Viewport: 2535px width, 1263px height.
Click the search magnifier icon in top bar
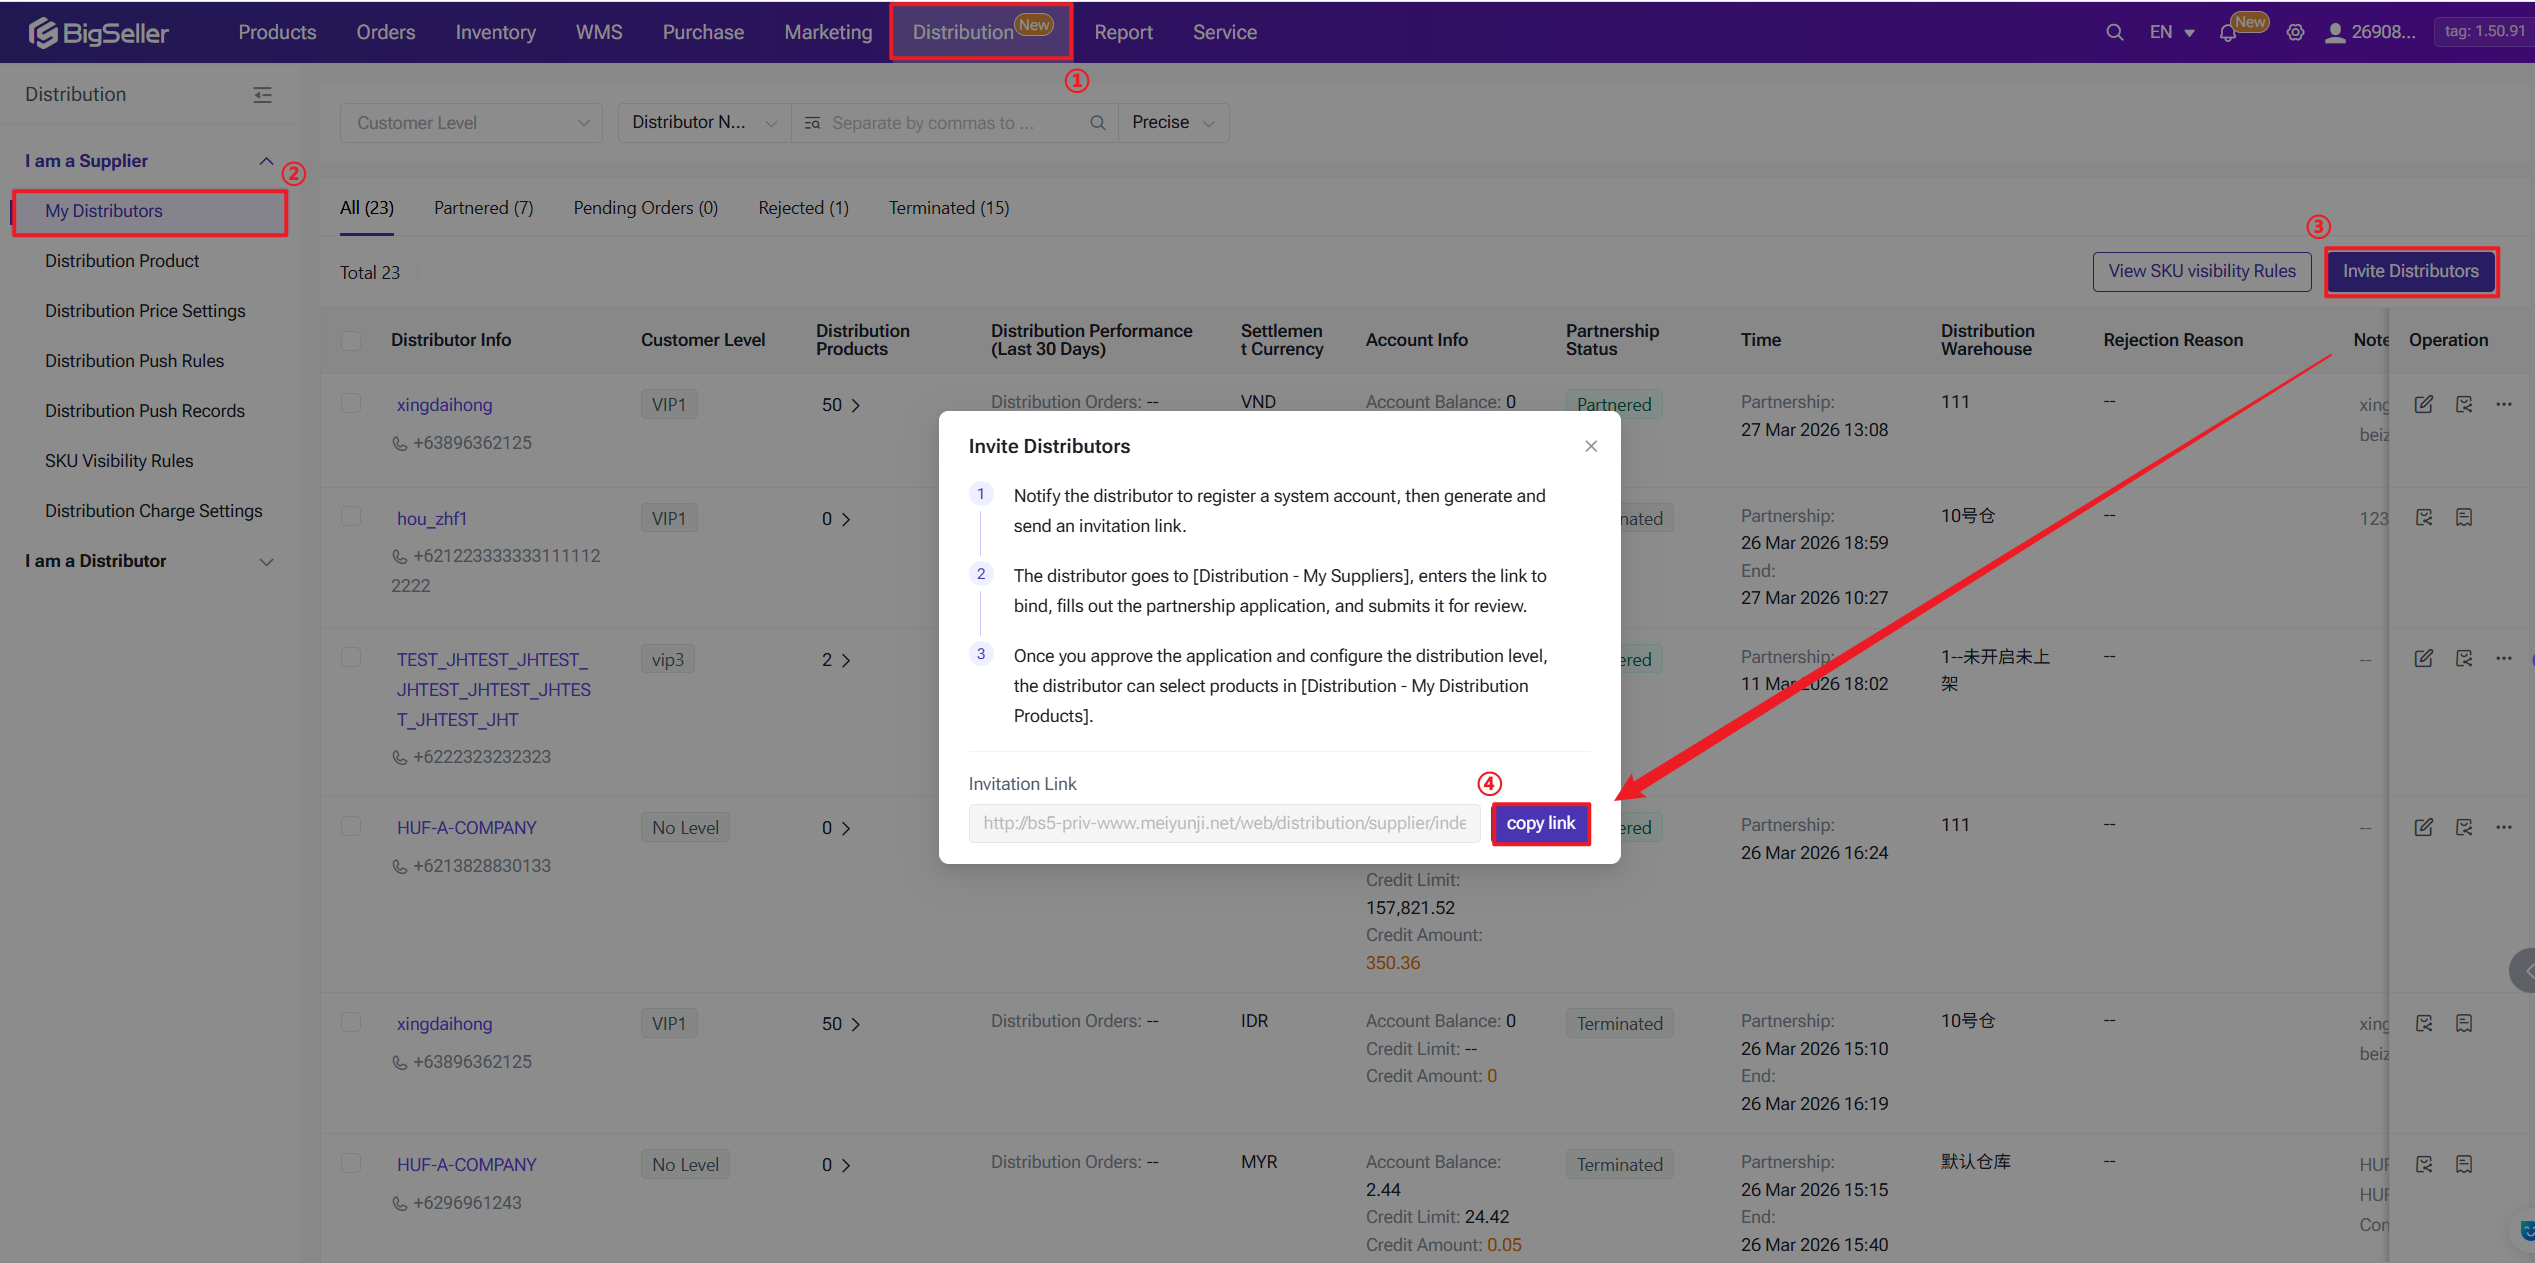pos(2114,32)
